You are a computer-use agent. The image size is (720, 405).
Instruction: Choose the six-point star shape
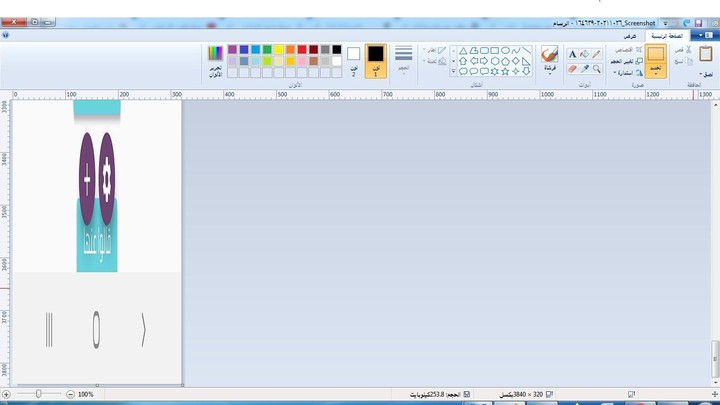[495, 72]
